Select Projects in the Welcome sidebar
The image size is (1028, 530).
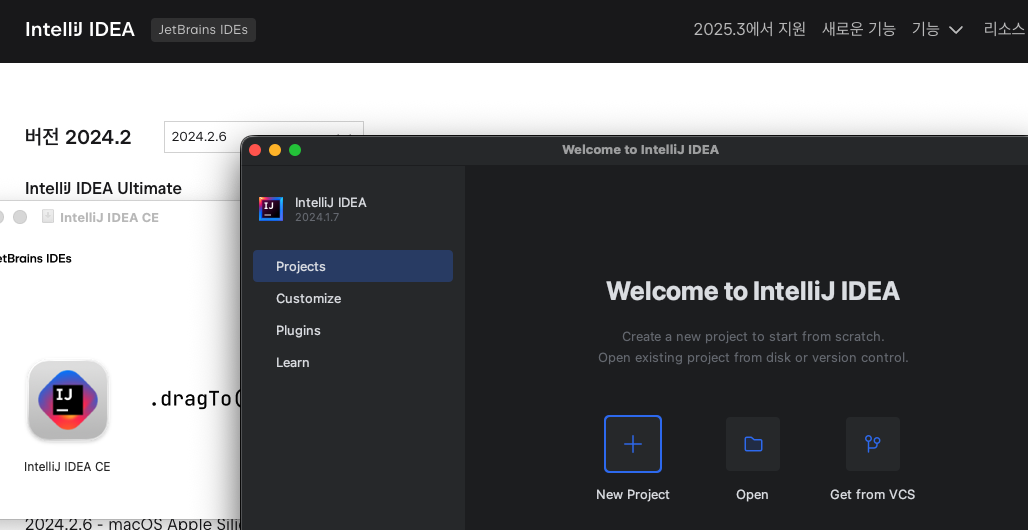(353, 266)
